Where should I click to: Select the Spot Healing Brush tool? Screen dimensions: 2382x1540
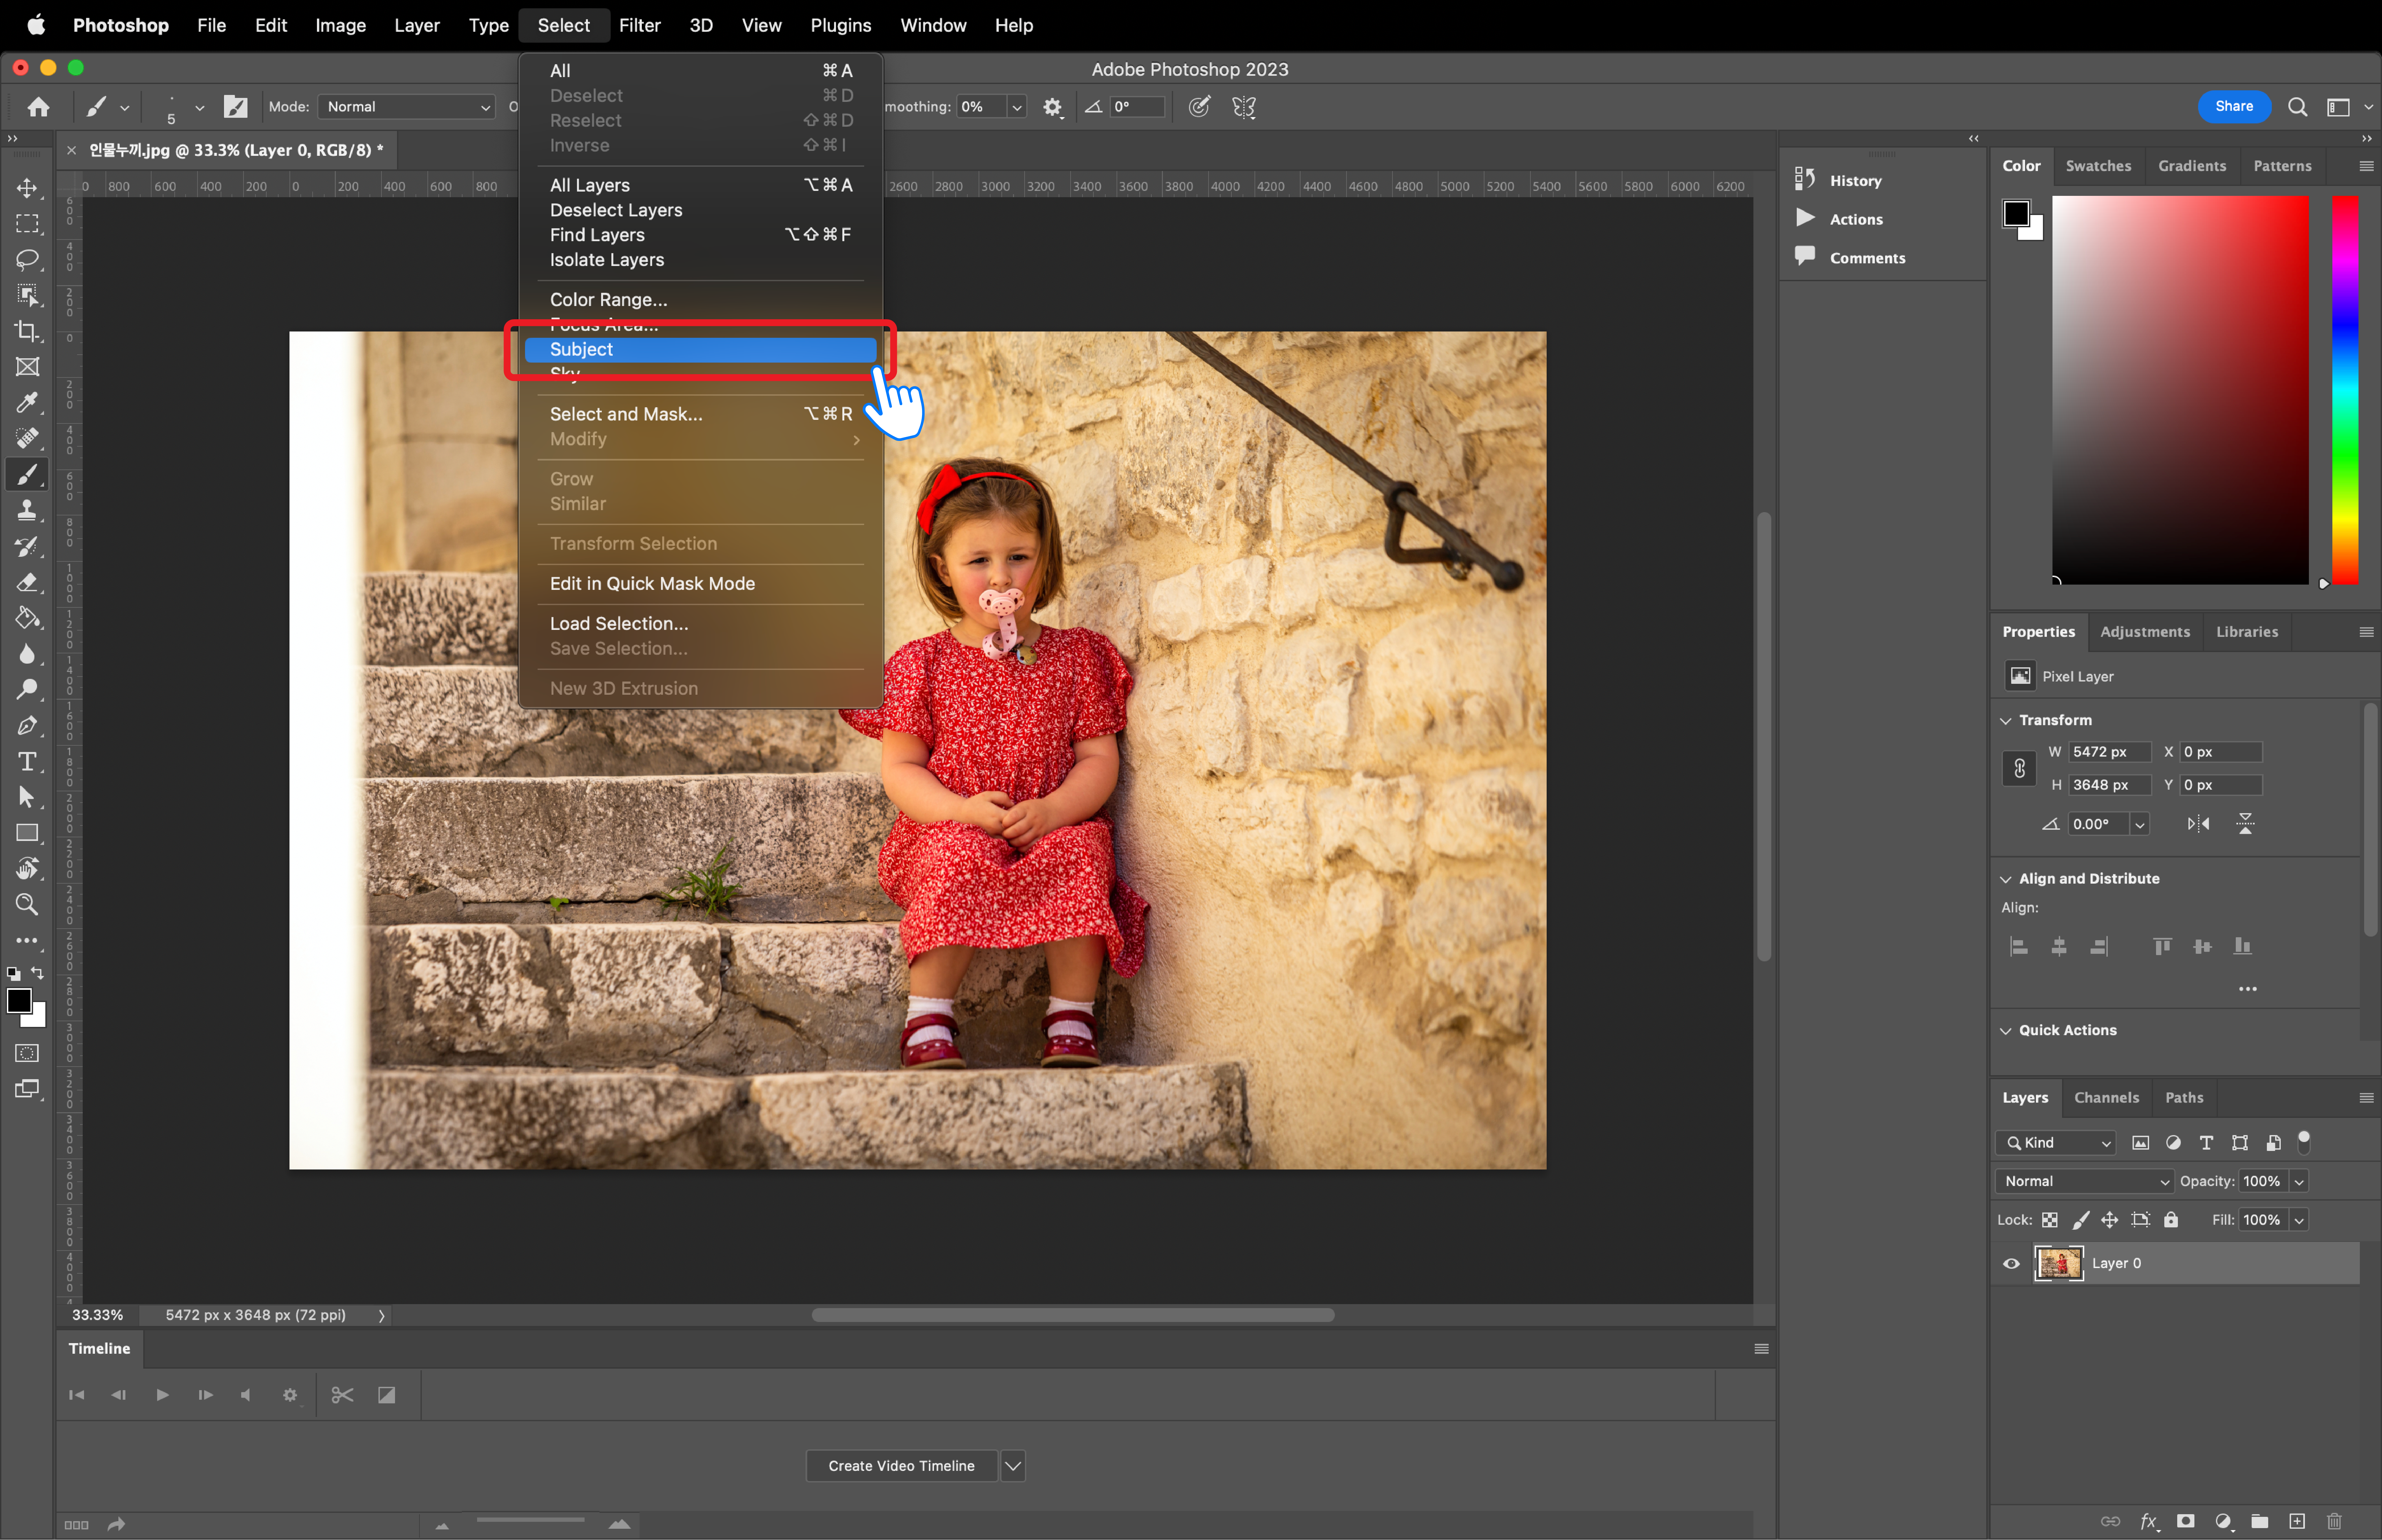(x=27, y=438)
